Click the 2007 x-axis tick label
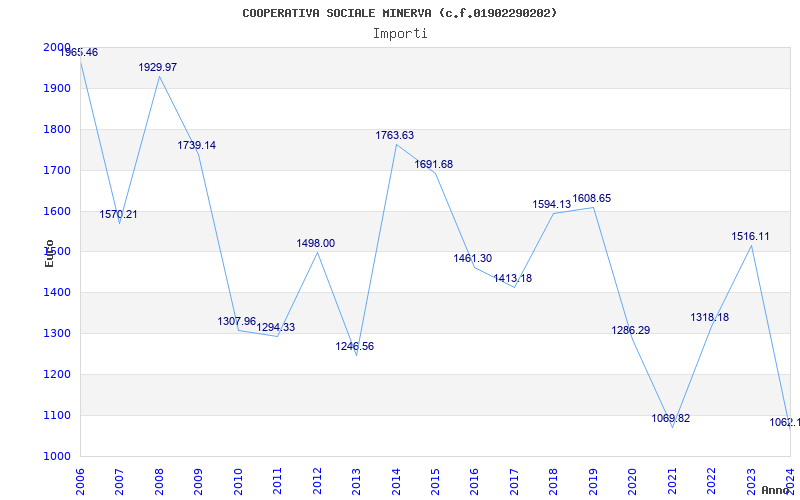 119,481
